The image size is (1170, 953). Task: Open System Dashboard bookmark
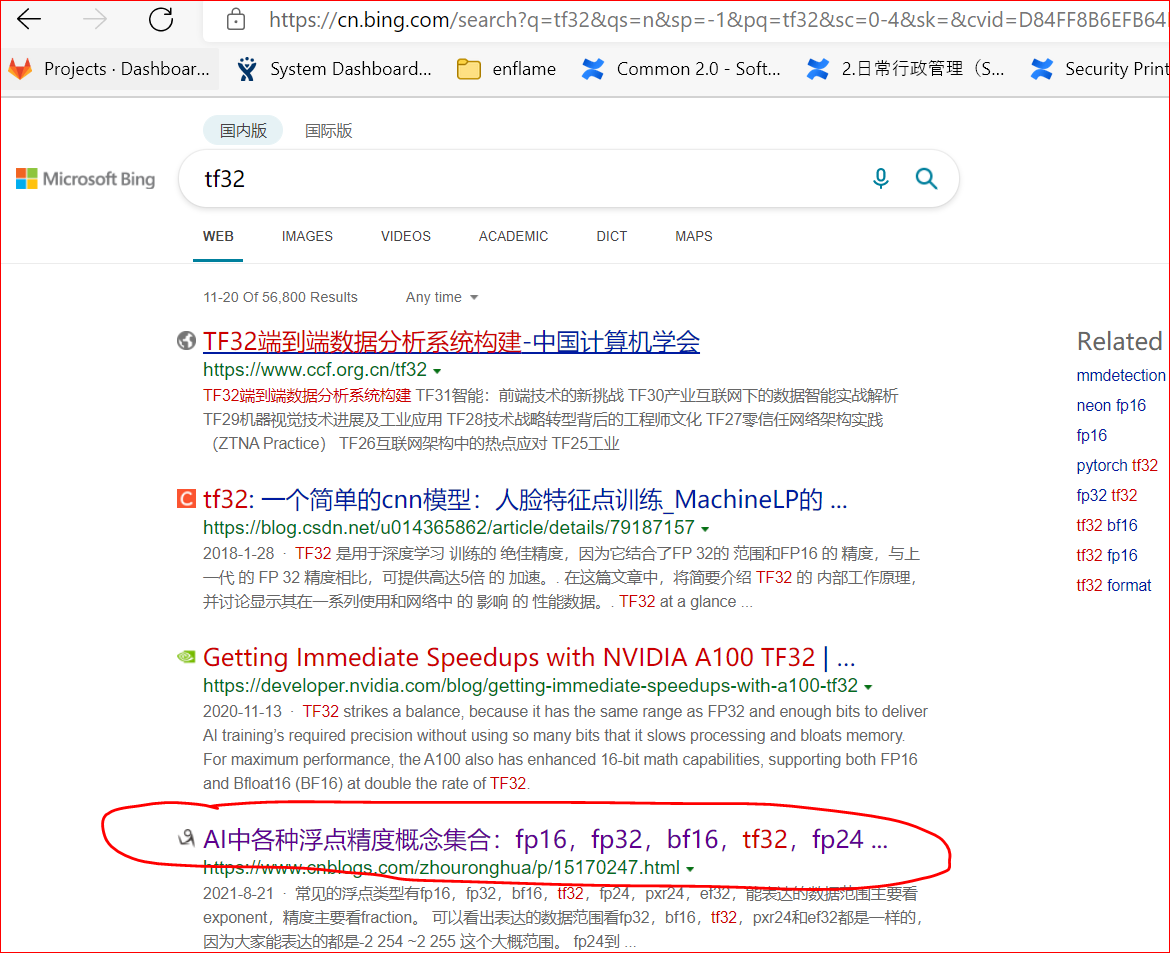pyautogui.click(x=334, y=69)
